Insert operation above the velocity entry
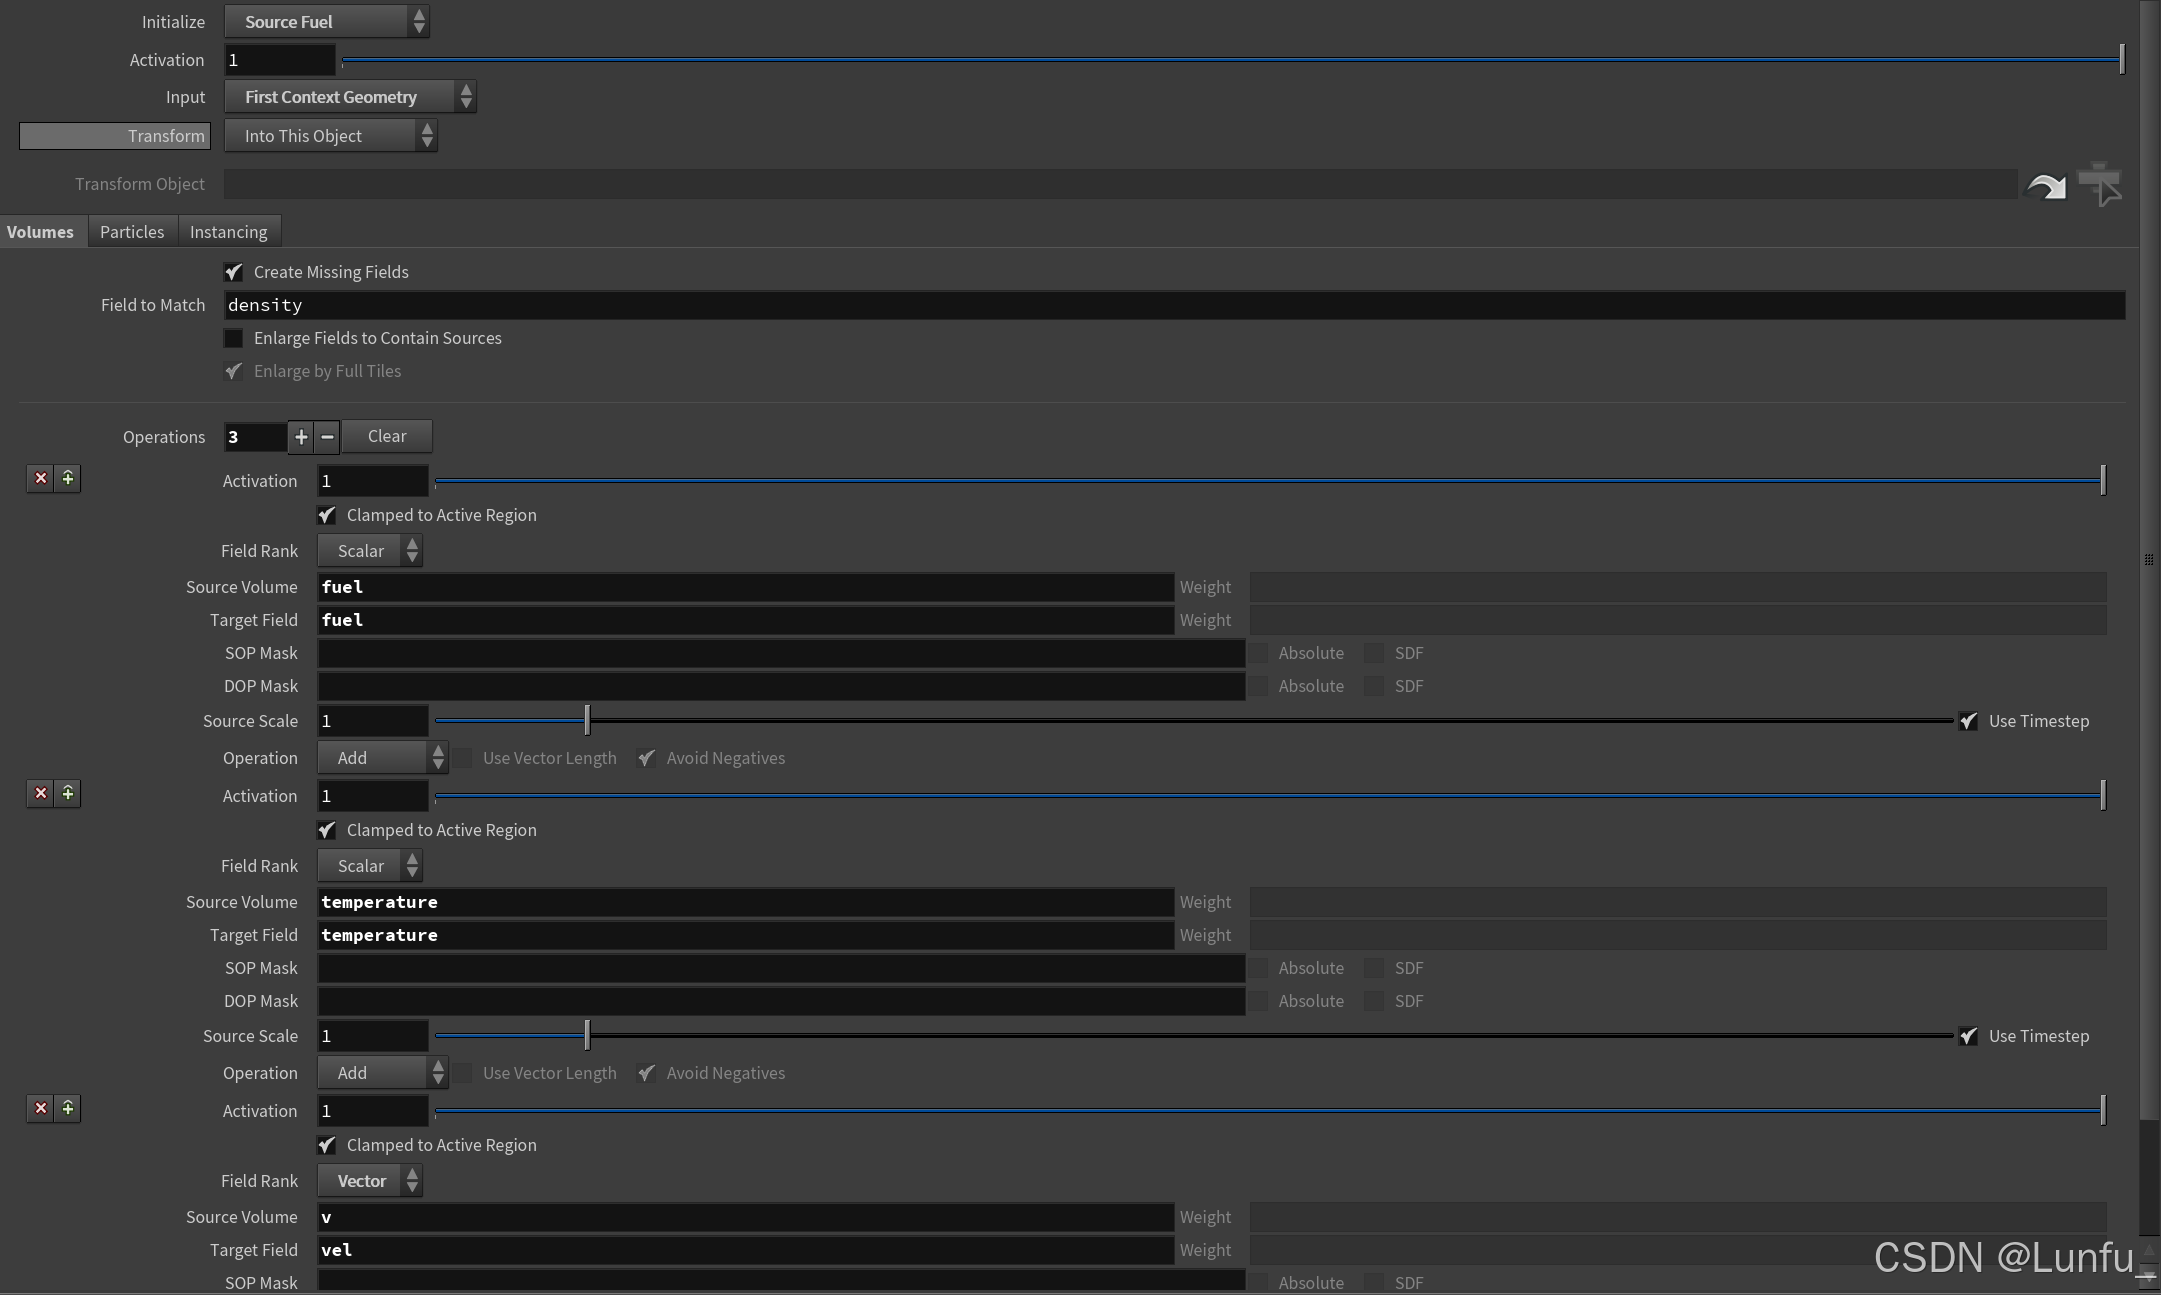The height and width of the screenshot is (1295, 2161). coord(67,1108)
